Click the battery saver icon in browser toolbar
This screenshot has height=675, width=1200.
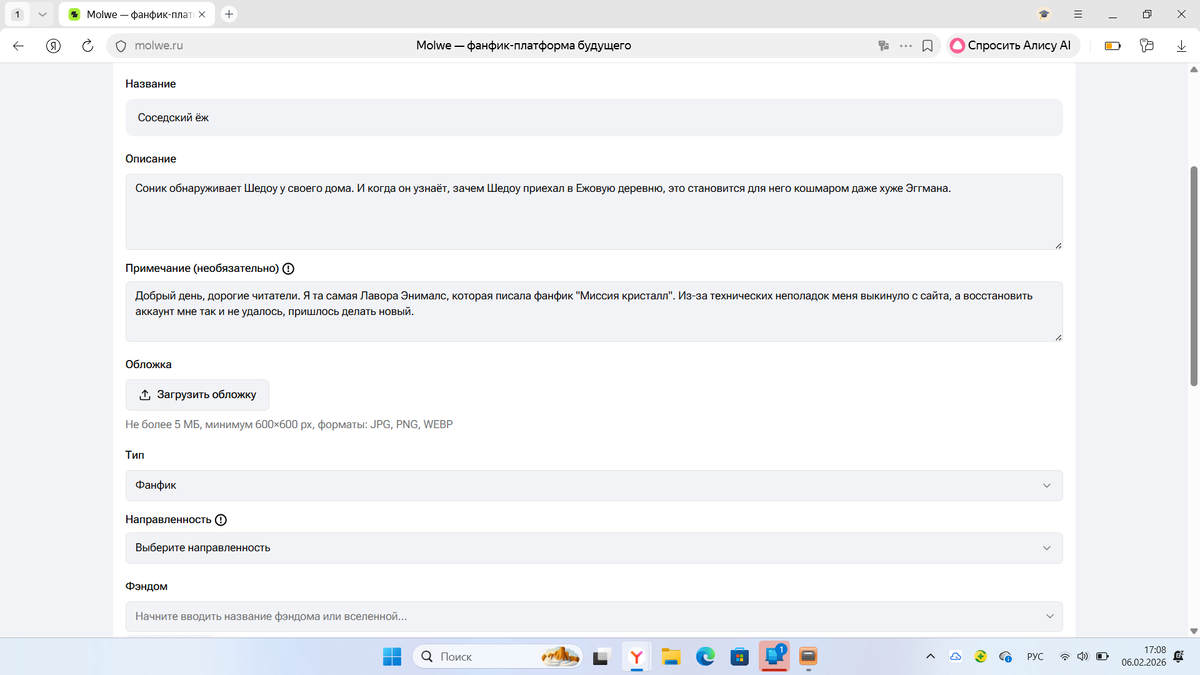click(x=1112, y=45)
